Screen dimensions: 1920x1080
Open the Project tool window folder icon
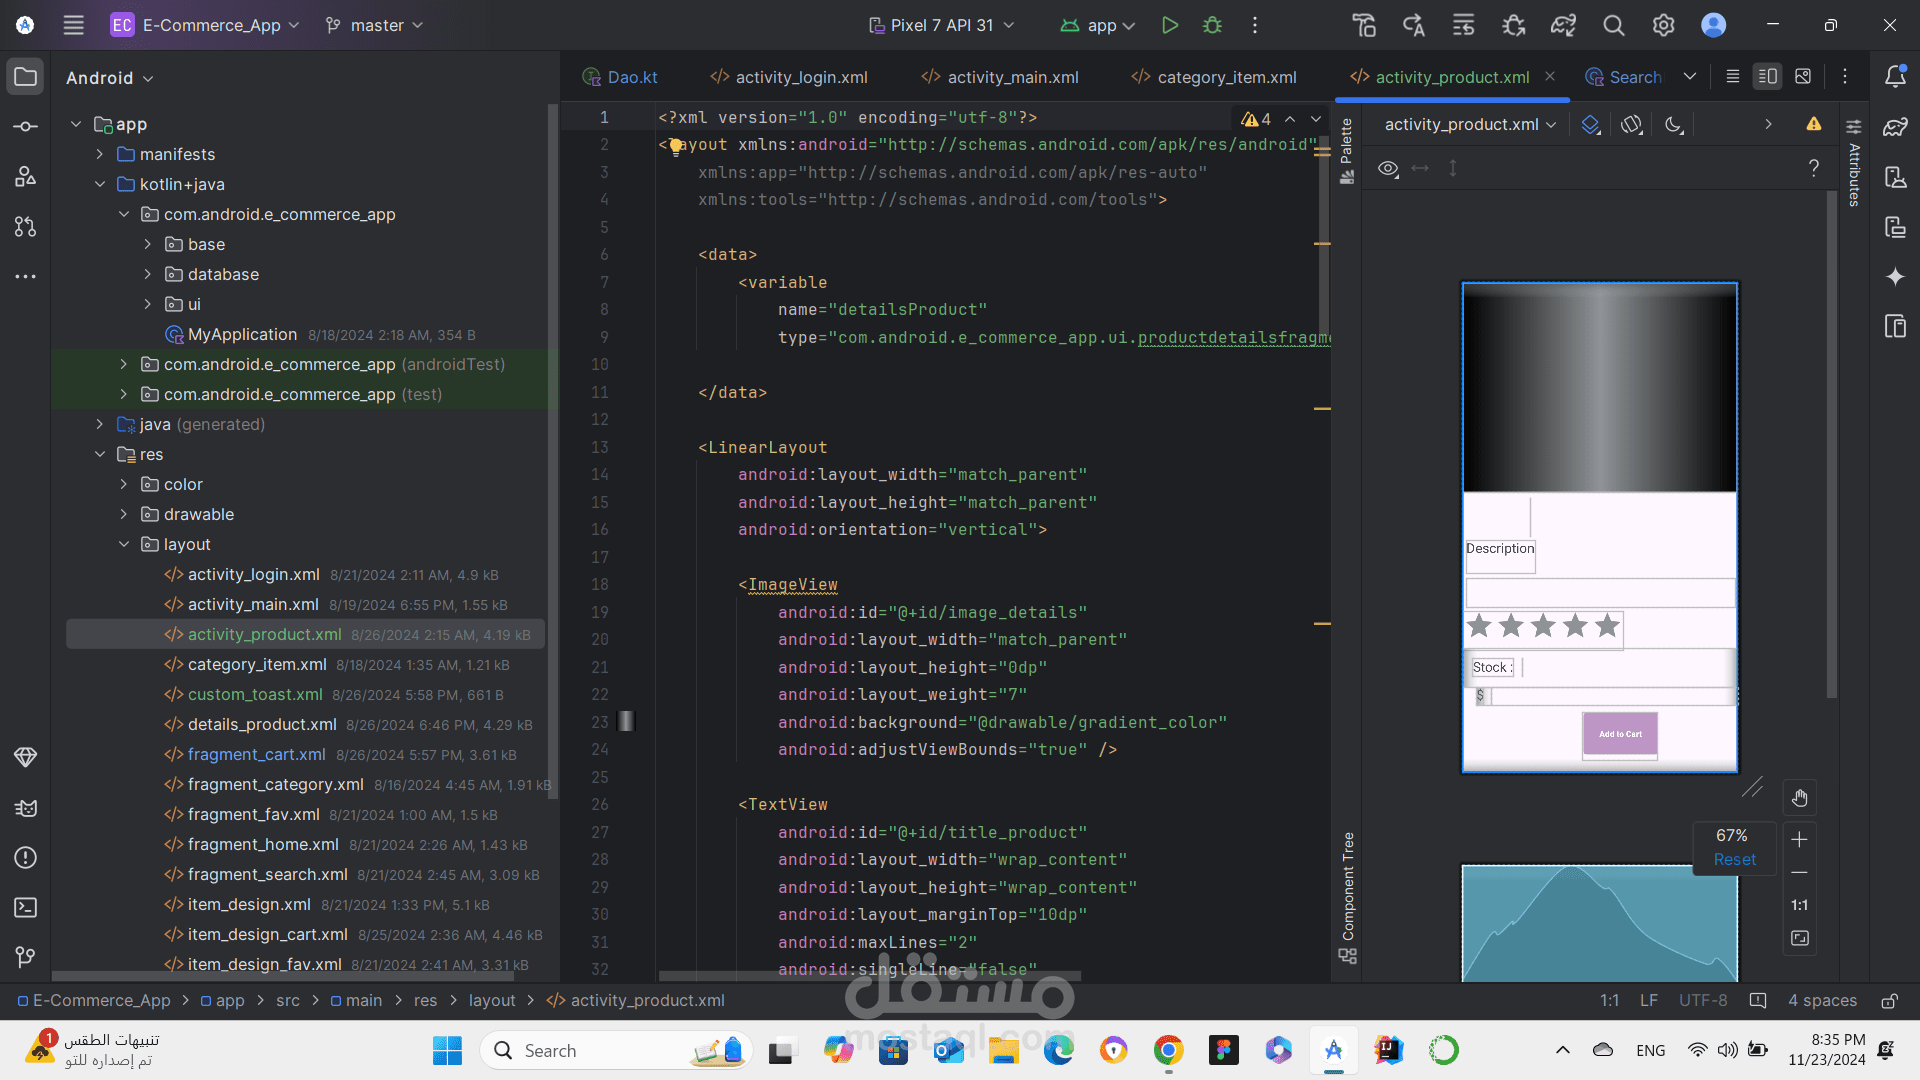pos(26,77)
